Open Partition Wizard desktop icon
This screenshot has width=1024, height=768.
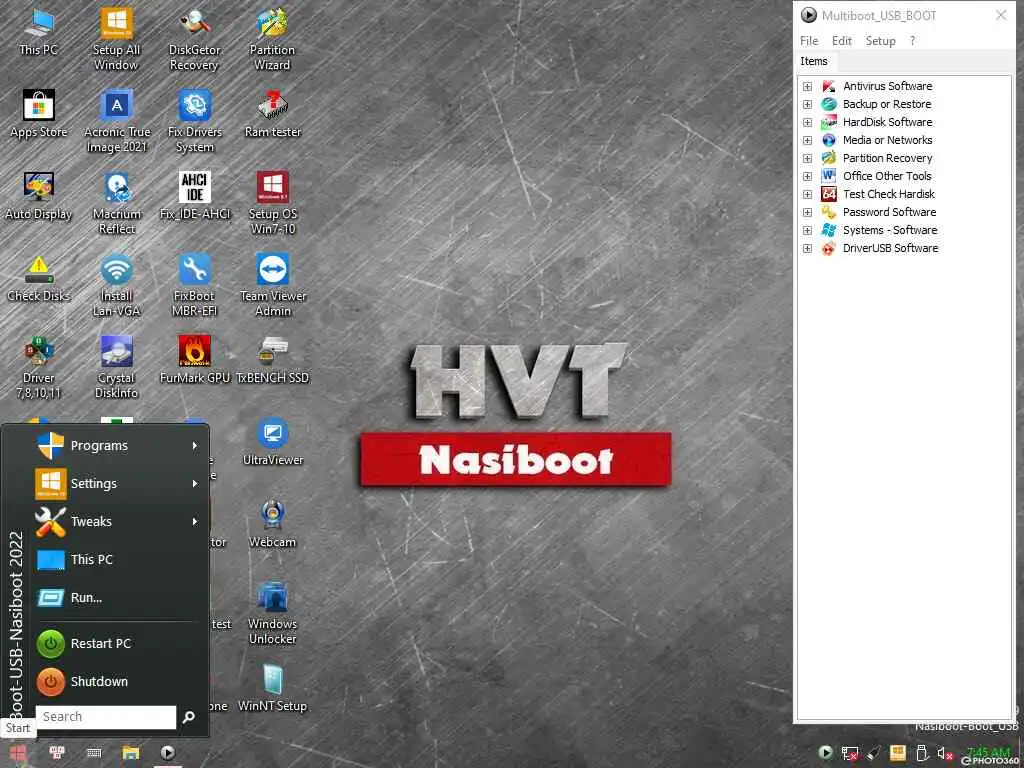272,39
